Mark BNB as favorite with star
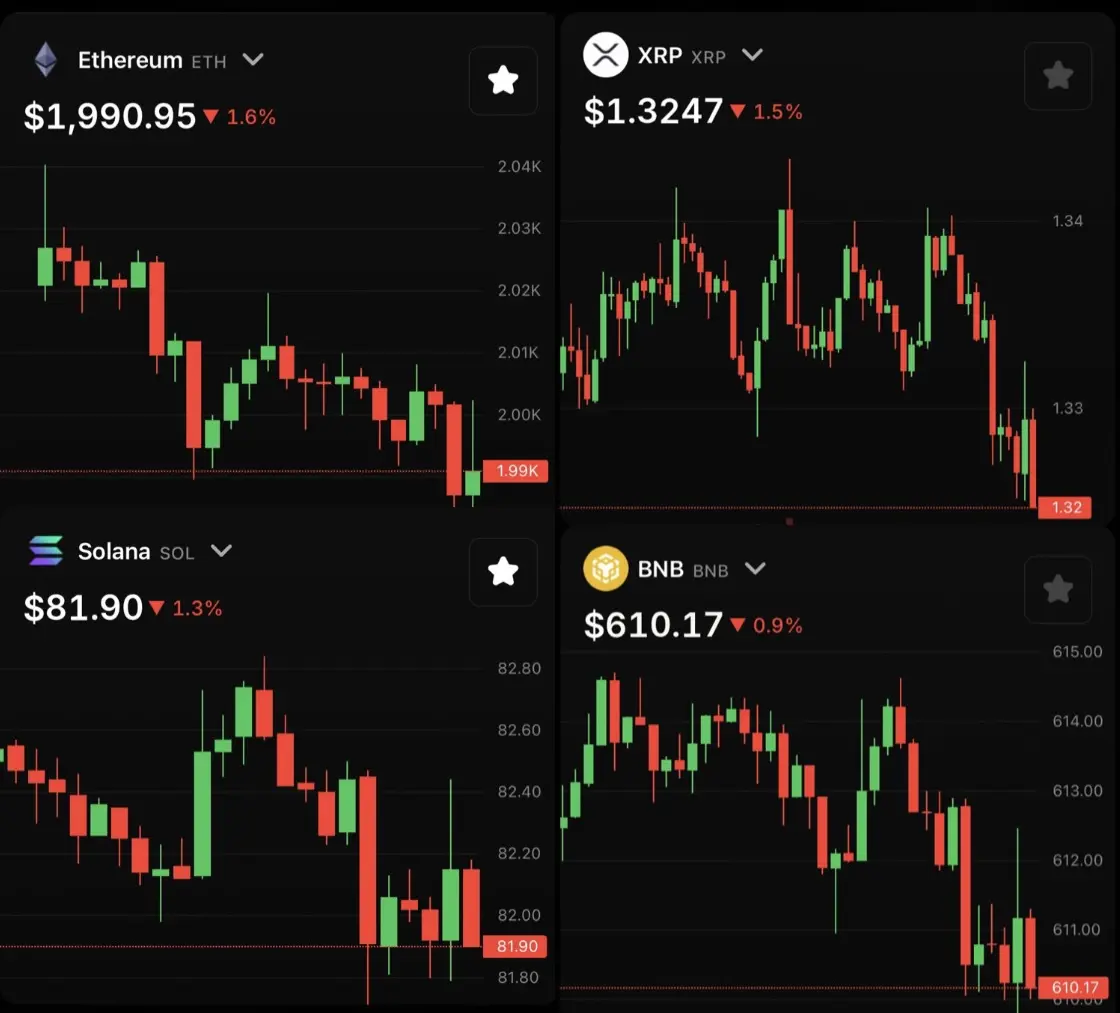Screen dimensions: 1120x1013 click(1058, 590)
